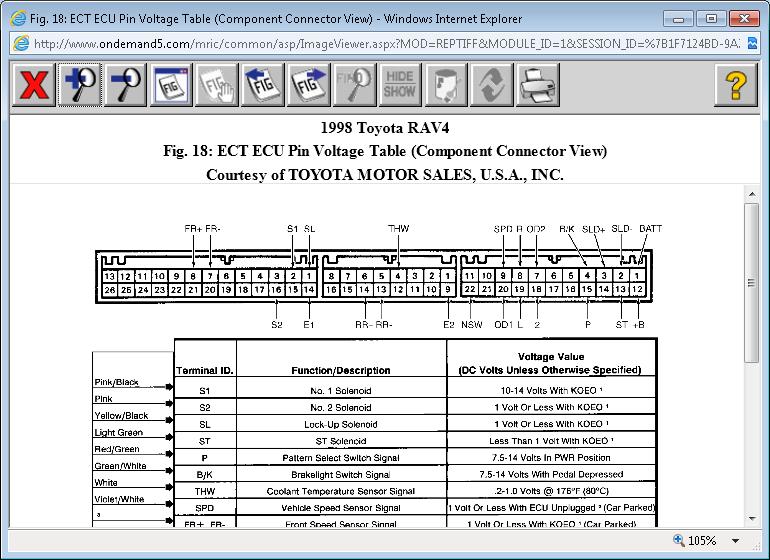The width and height of the screenshot is (770, 560).
Task: Click the 'Voltage Value' column header
Action: [x=551, y=357]
